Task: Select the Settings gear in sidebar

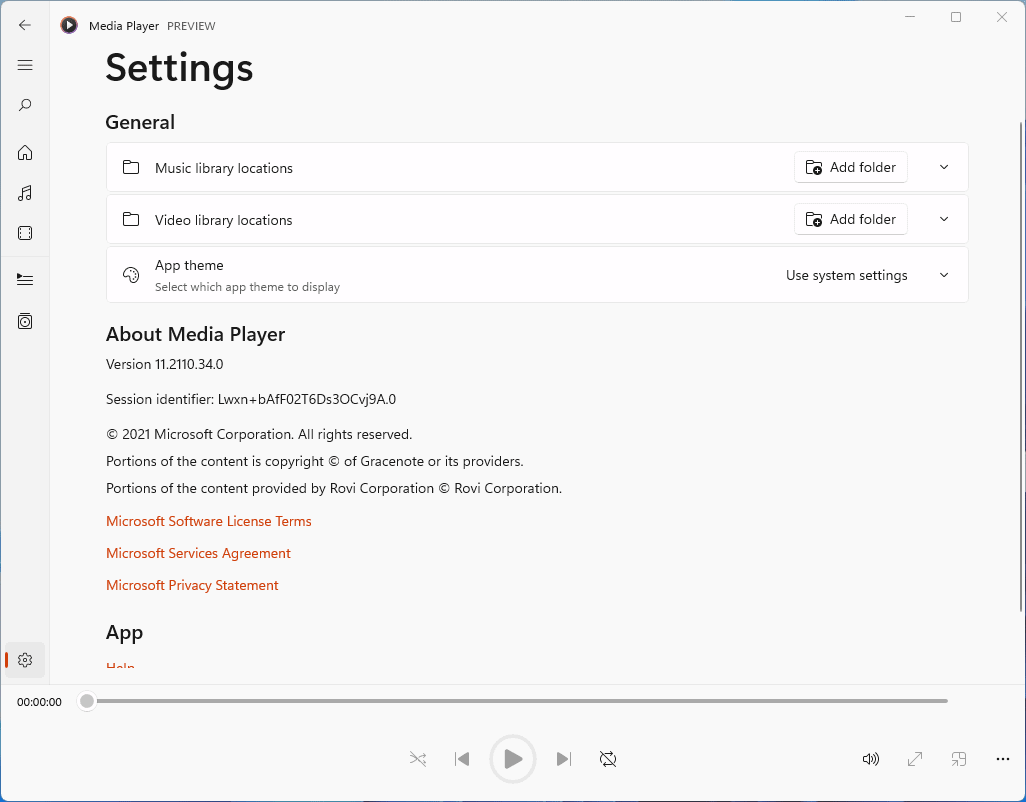Action: [25, 659]
